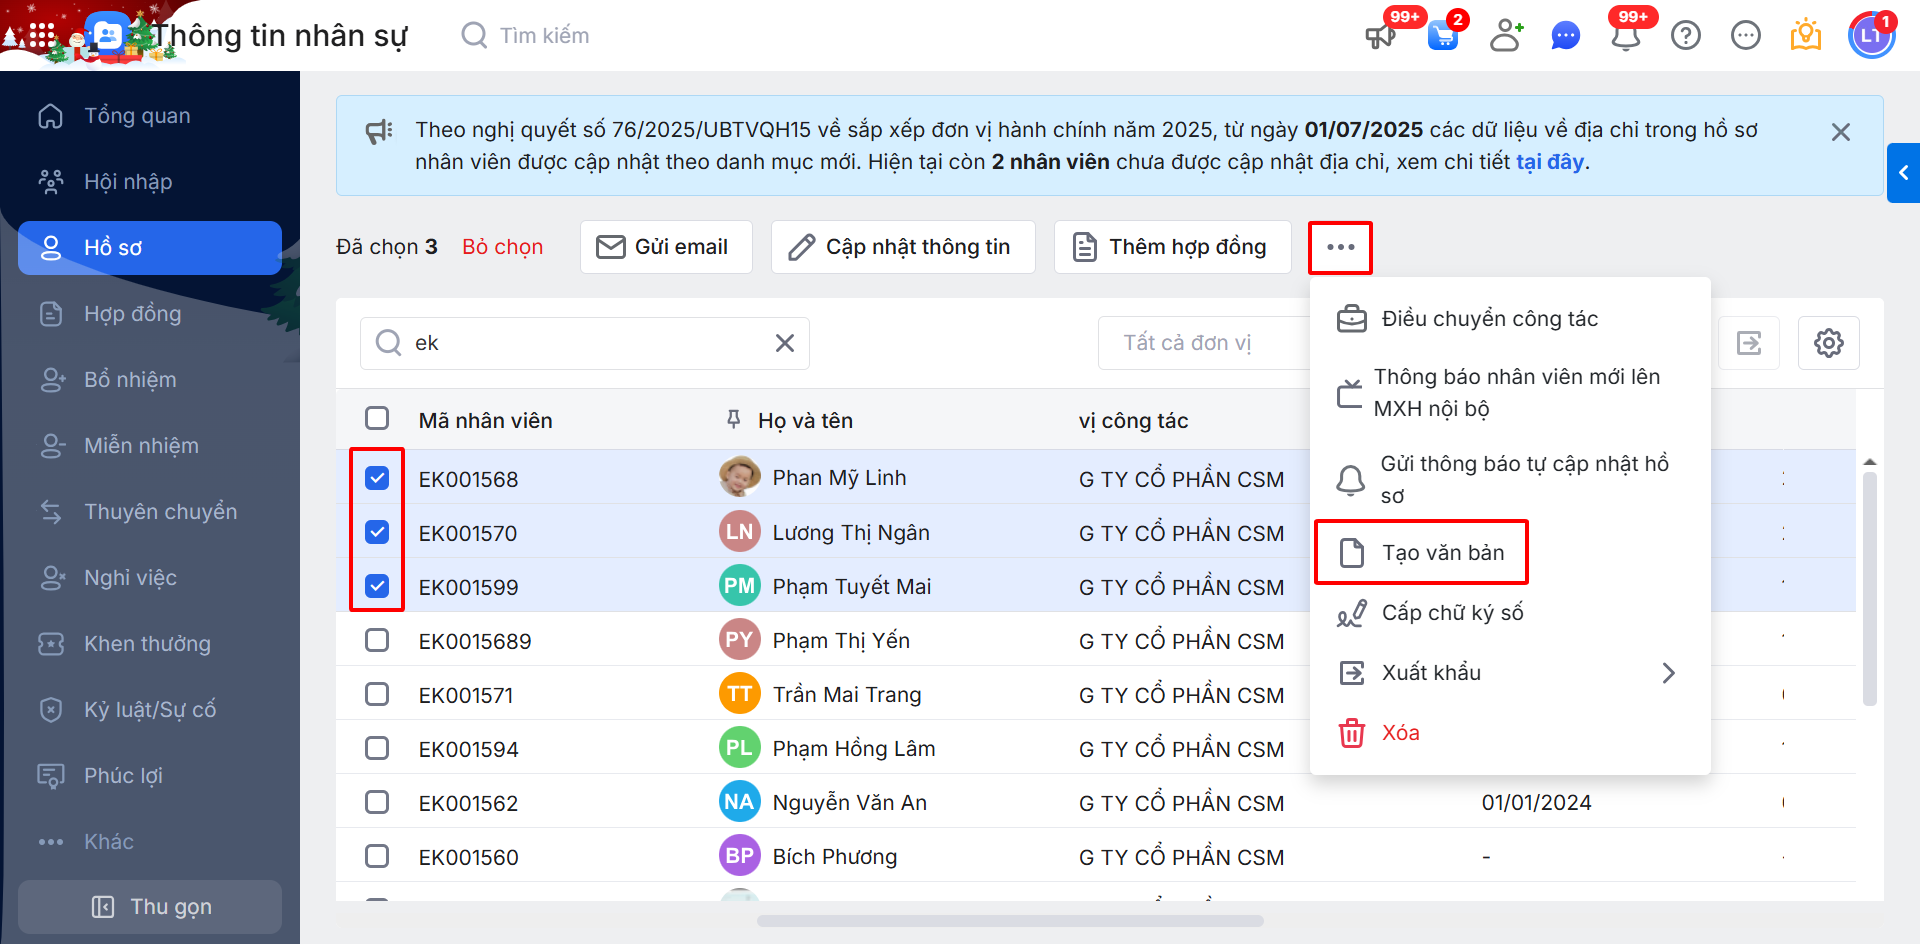The image size is (1920, 944).
Task: Uncheck the EK001570 row checkbox
Action: click(377, 532)
